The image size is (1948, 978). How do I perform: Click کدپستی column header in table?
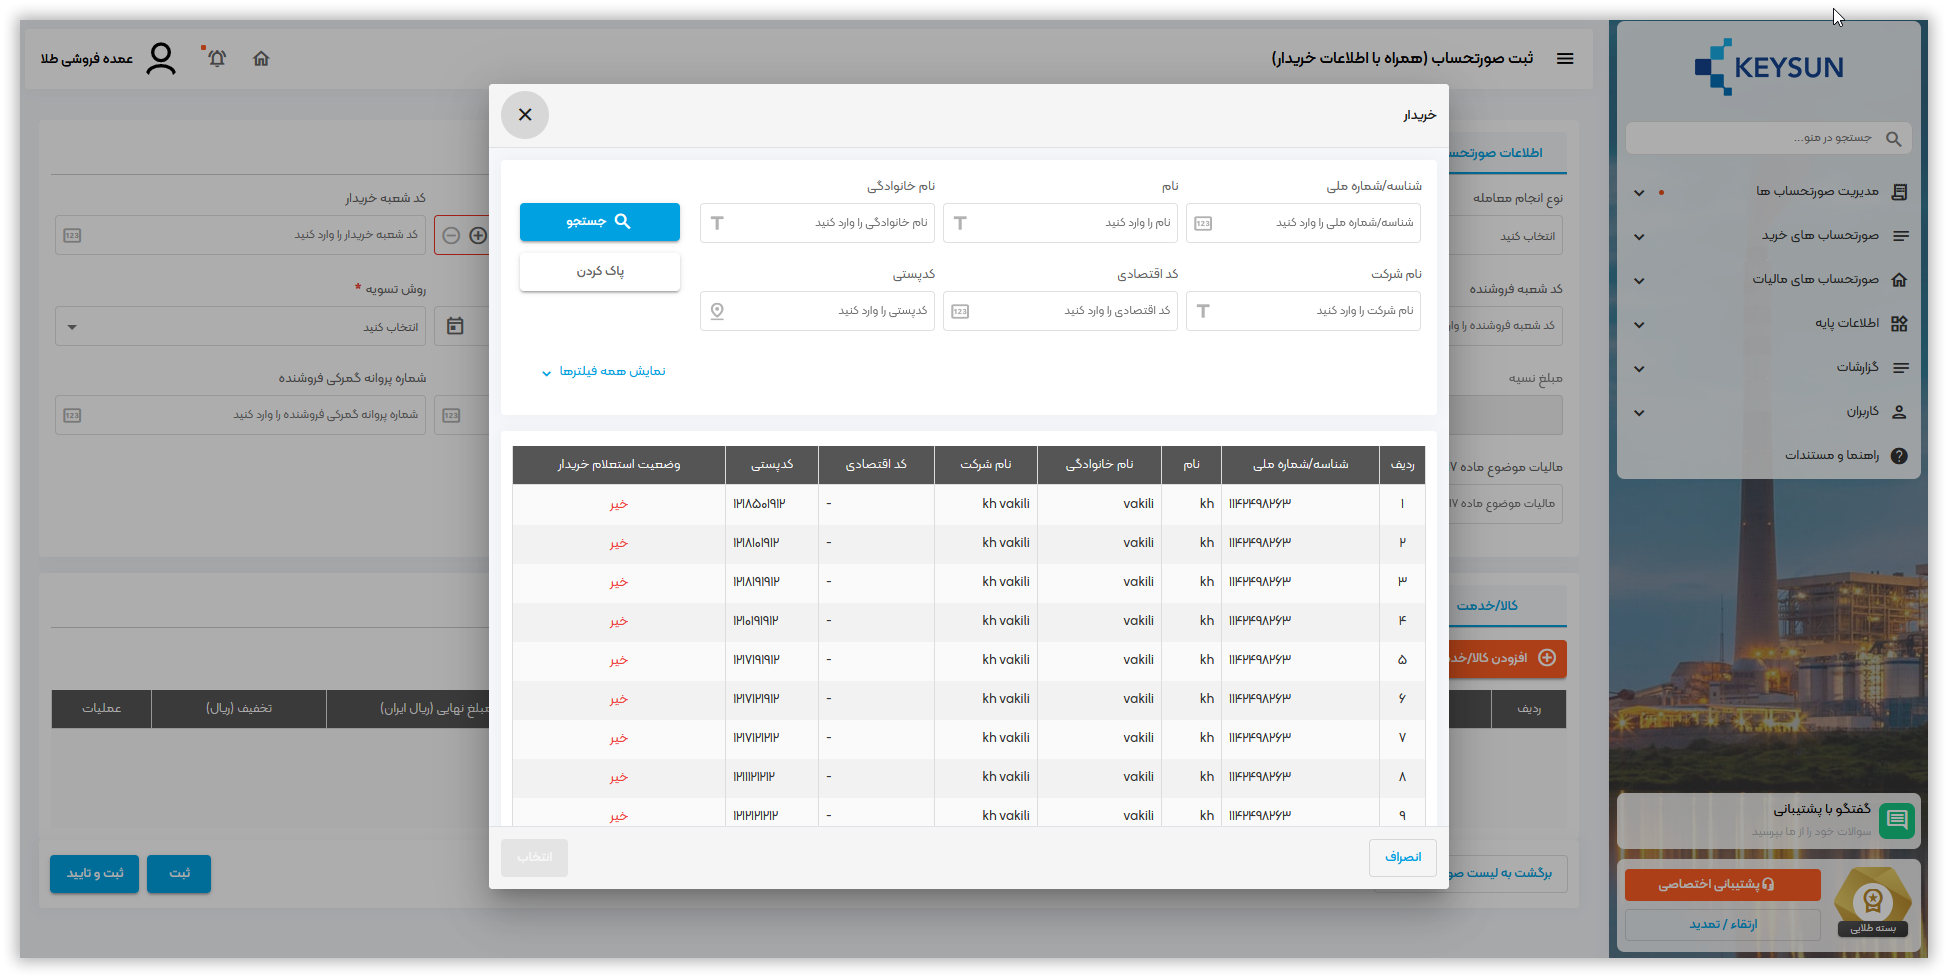coord(772,465)
